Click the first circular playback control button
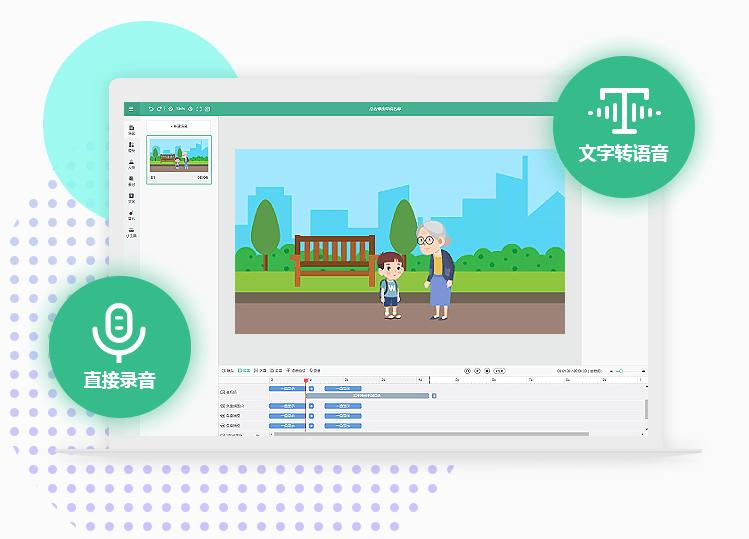 466,370
